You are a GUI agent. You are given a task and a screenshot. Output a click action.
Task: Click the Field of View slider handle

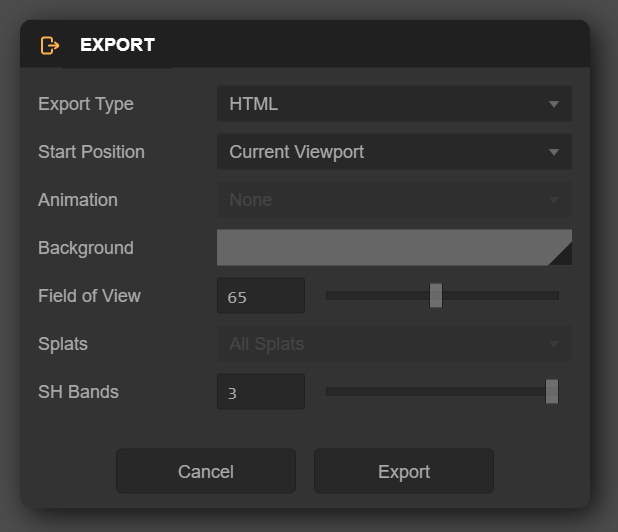[x=436, y=296]
